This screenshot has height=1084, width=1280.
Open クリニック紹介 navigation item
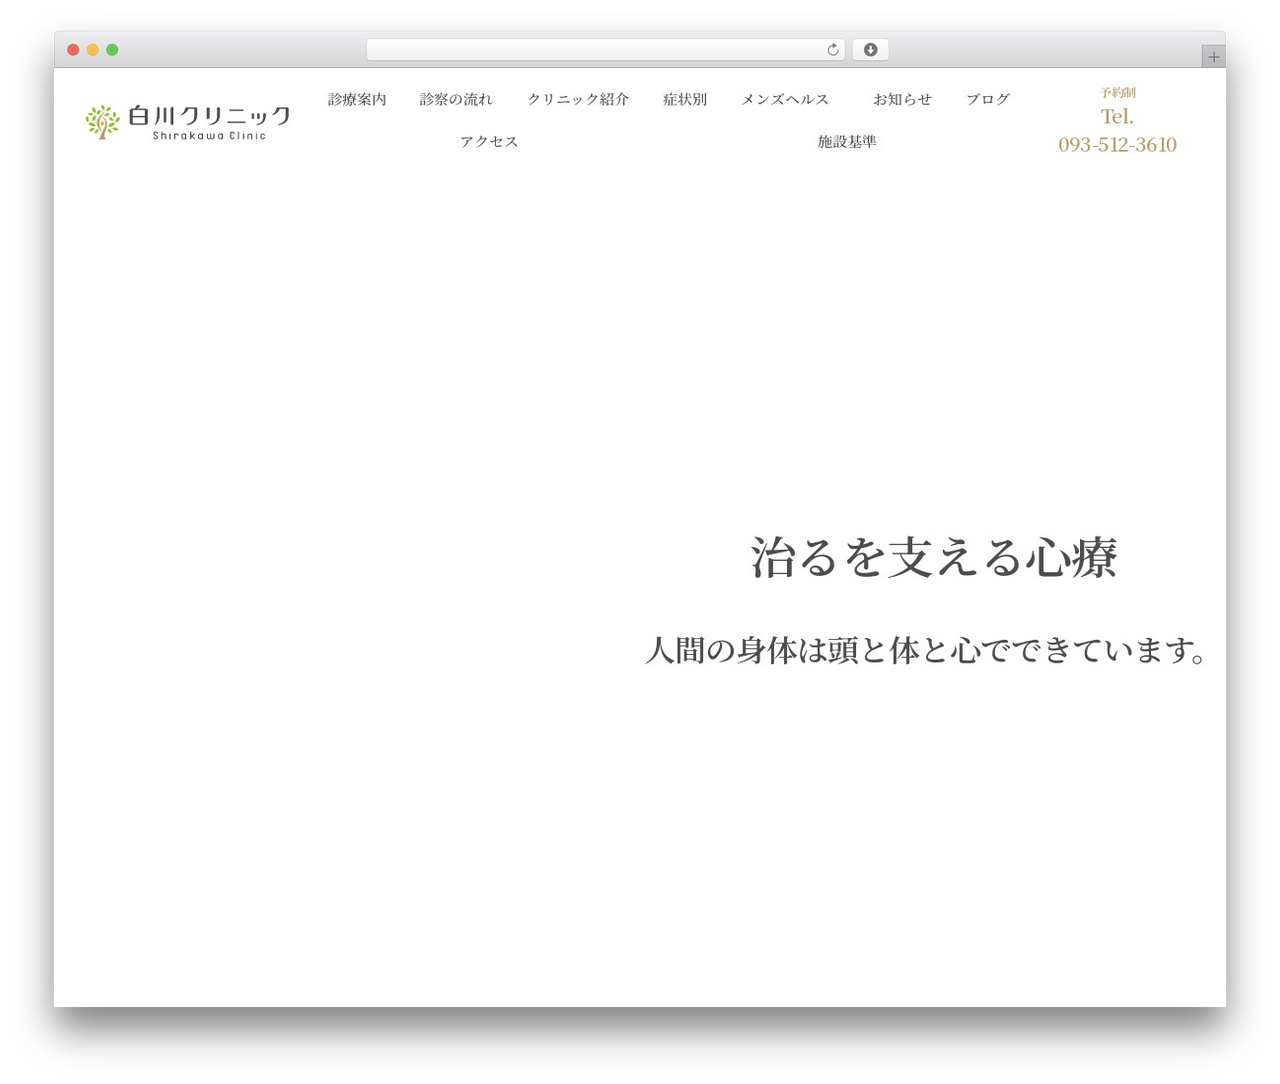[578, 99]
